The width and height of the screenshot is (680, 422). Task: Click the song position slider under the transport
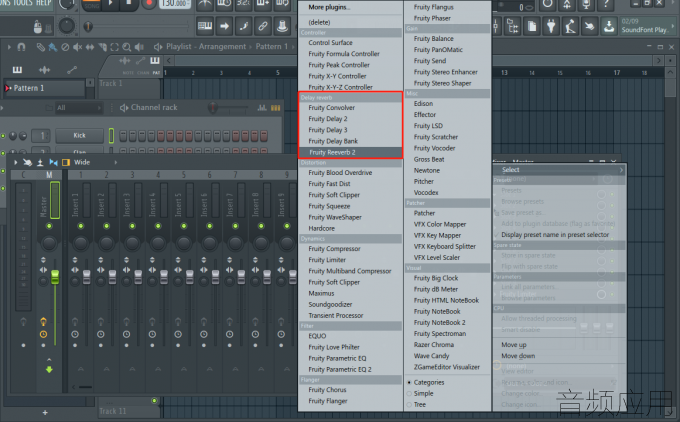138,26
